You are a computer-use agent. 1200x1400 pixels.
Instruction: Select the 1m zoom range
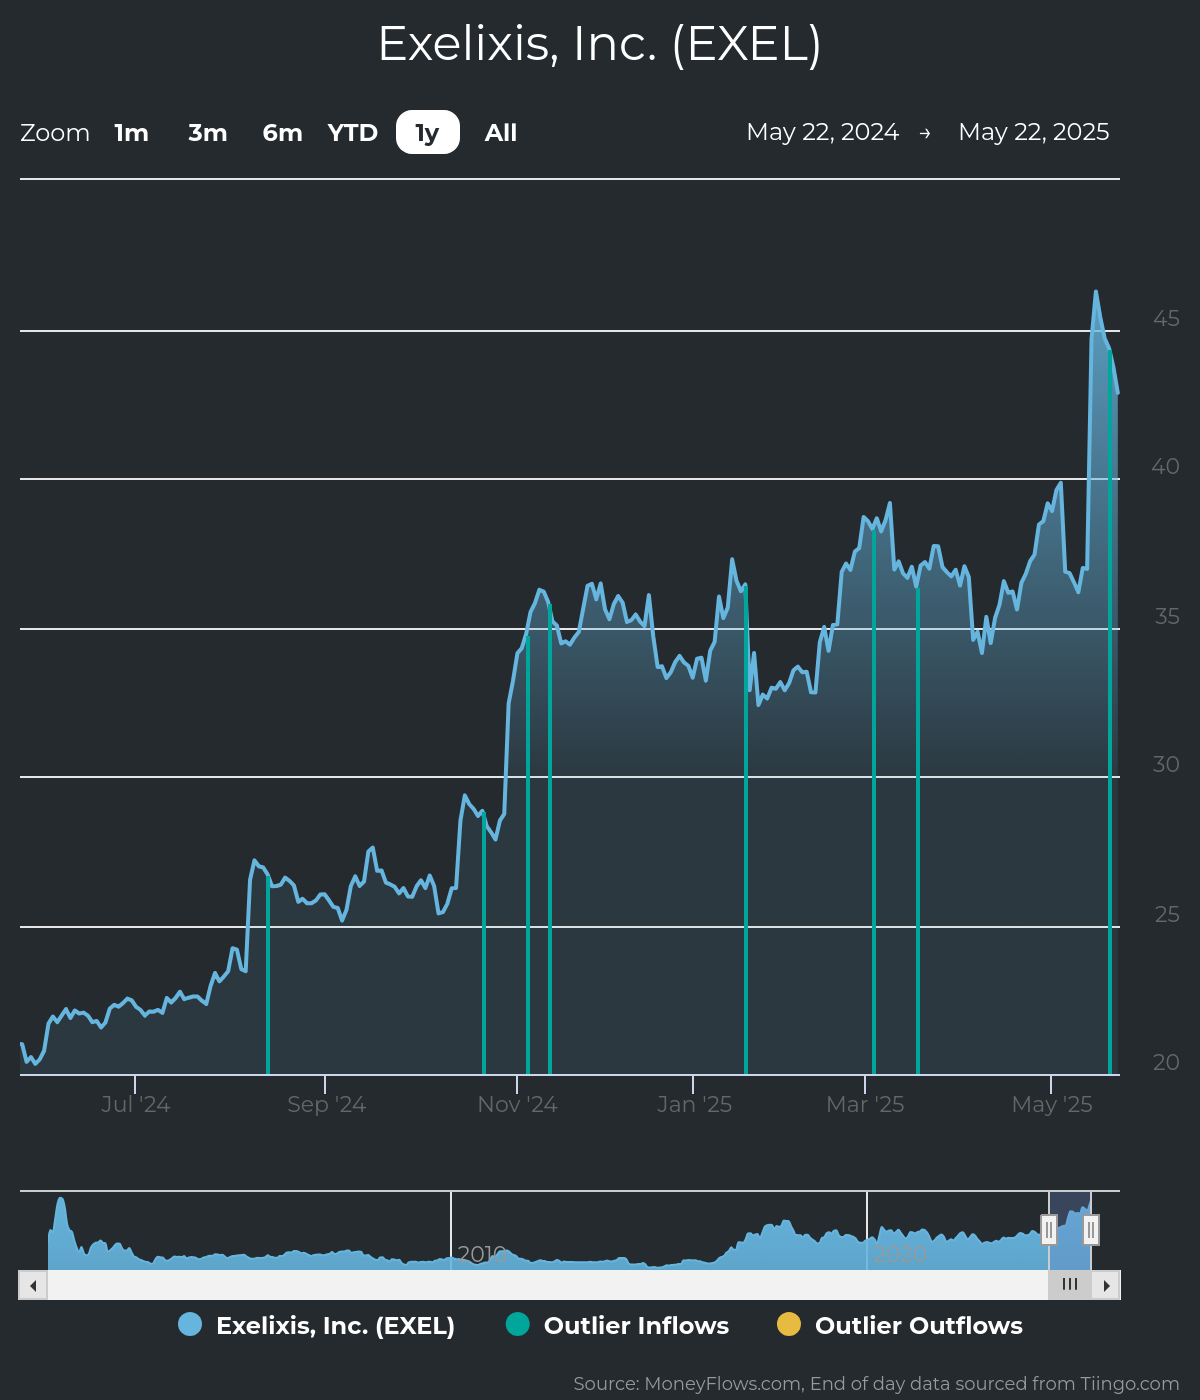pos(131,132)
